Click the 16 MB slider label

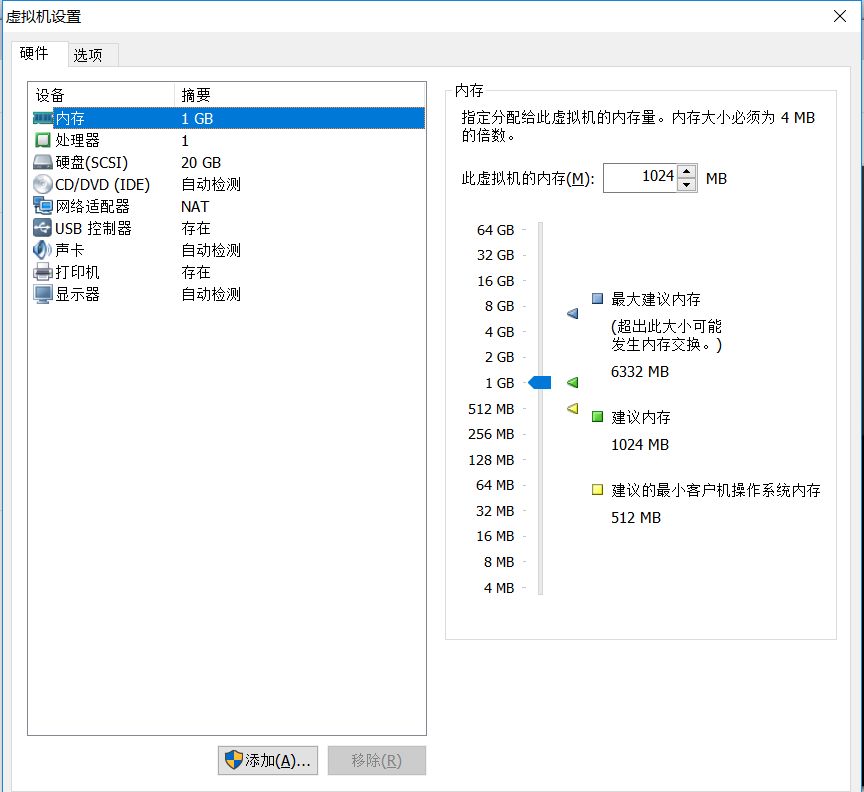[495, 536]
